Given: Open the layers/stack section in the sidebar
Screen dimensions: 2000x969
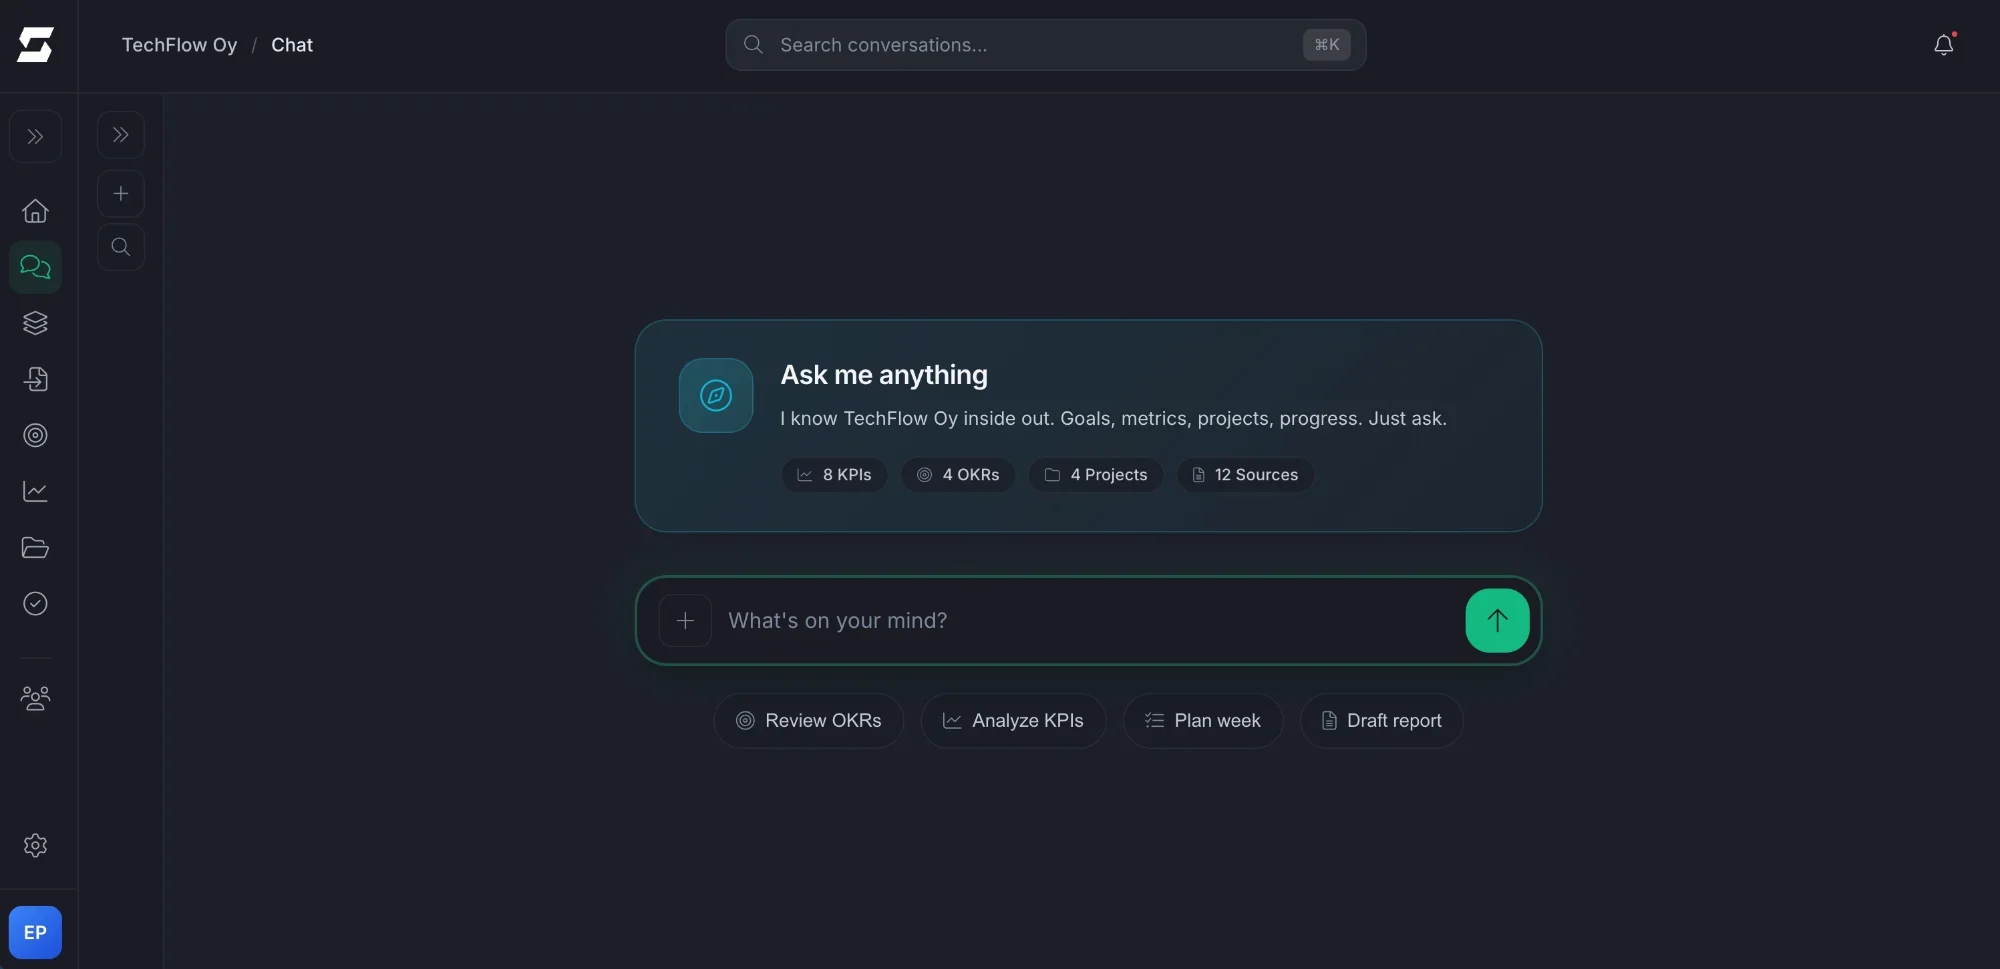Looking at the screenshot, I should 35,323.
